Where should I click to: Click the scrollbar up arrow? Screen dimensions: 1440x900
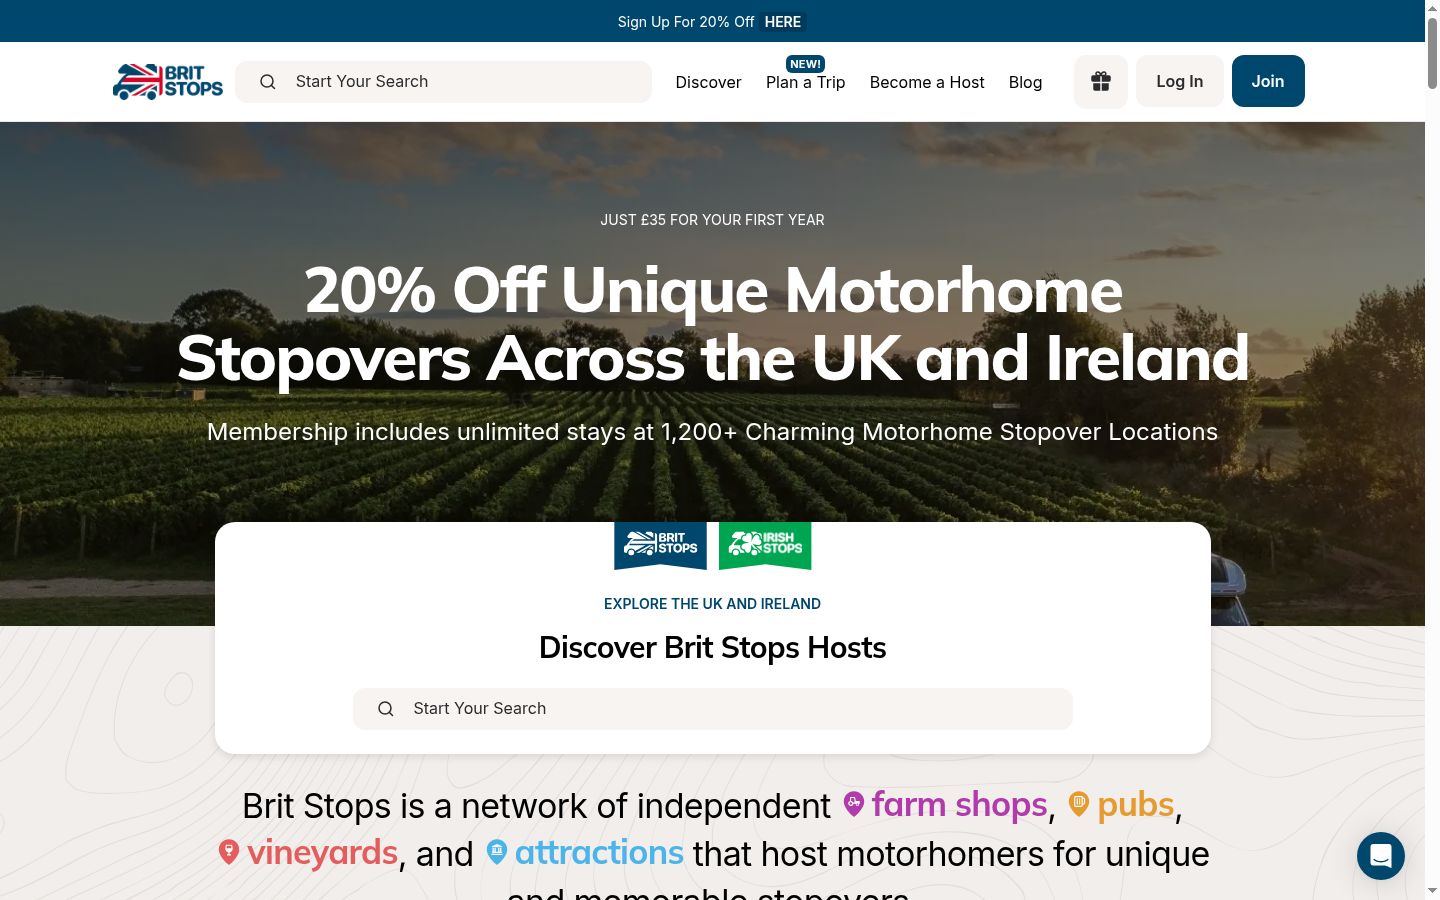point(1432,7)
